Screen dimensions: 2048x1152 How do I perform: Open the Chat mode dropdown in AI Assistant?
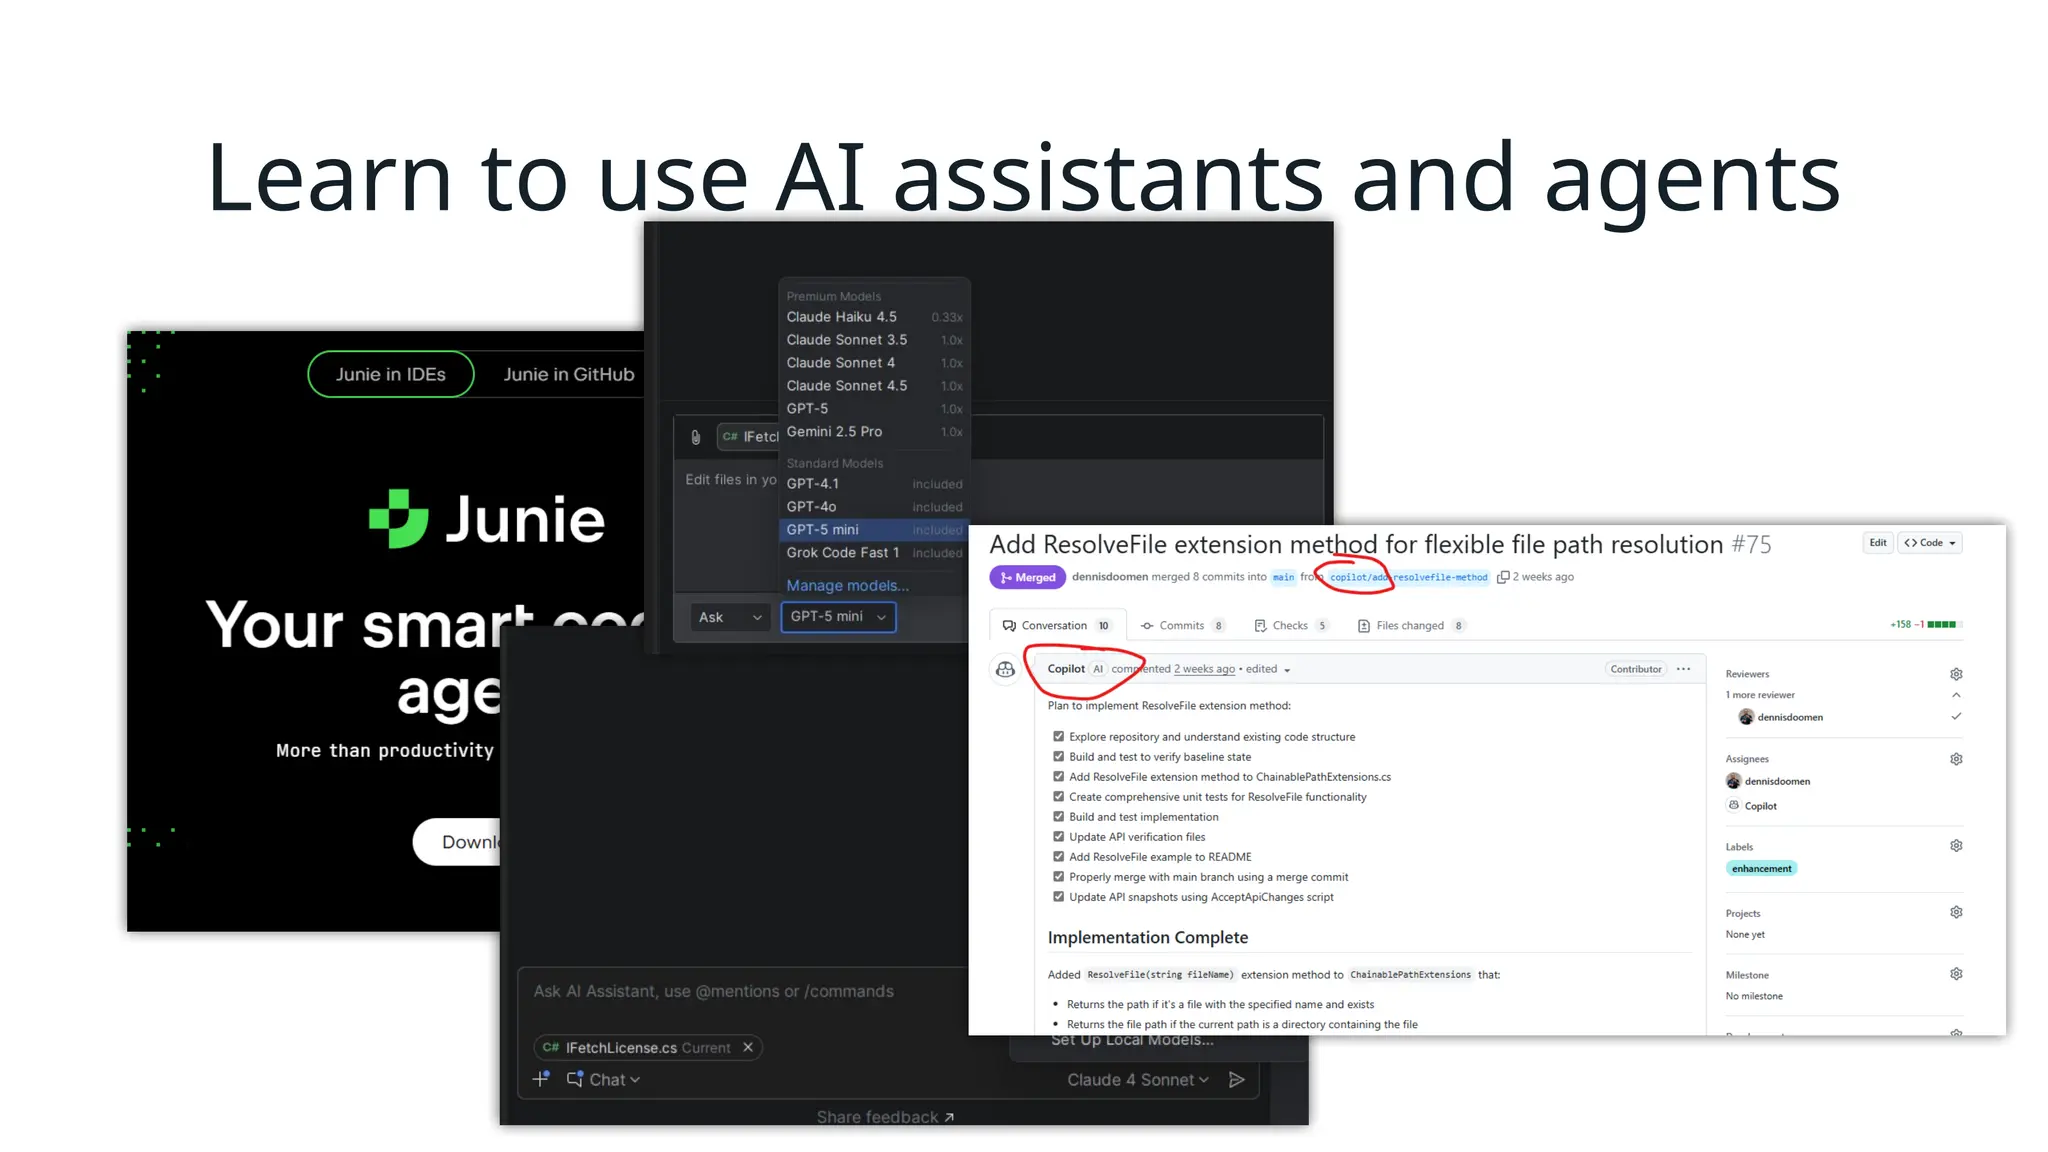coord(603,1080)
